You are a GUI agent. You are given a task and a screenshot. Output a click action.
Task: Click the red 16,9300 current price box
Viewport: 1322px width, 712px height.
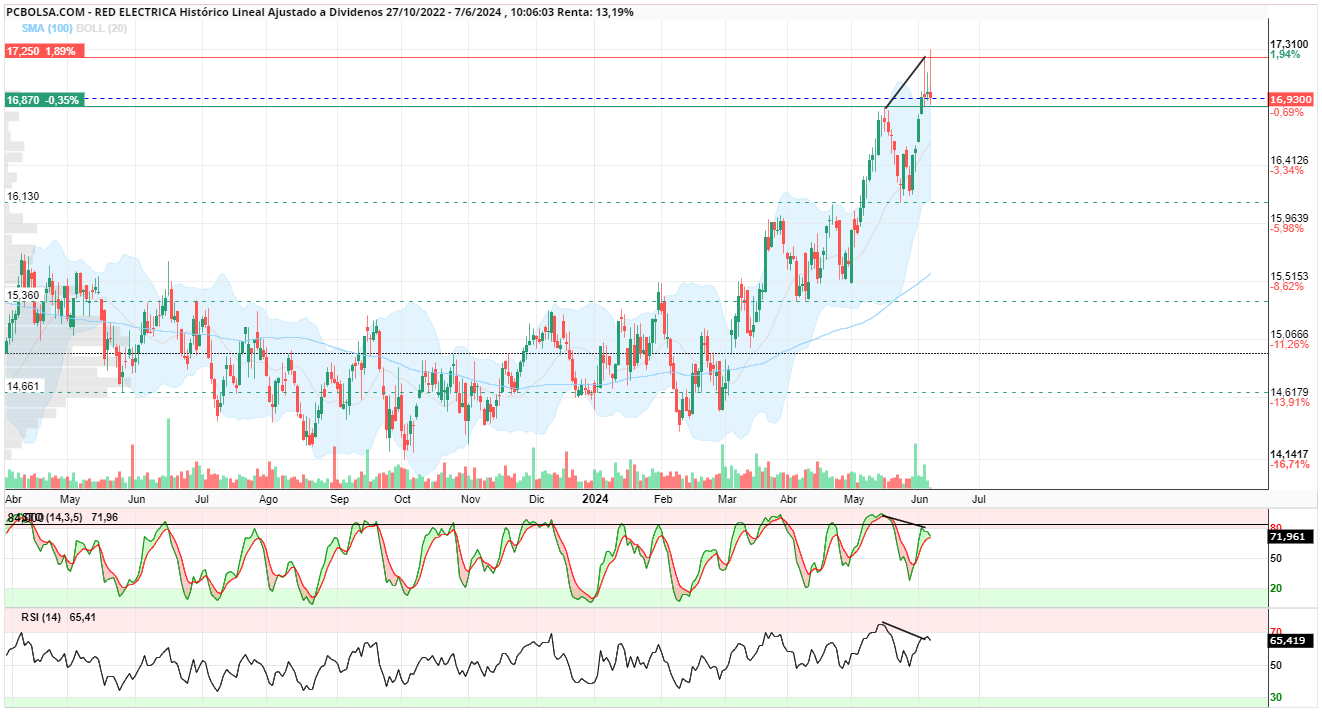point(1290,101)
